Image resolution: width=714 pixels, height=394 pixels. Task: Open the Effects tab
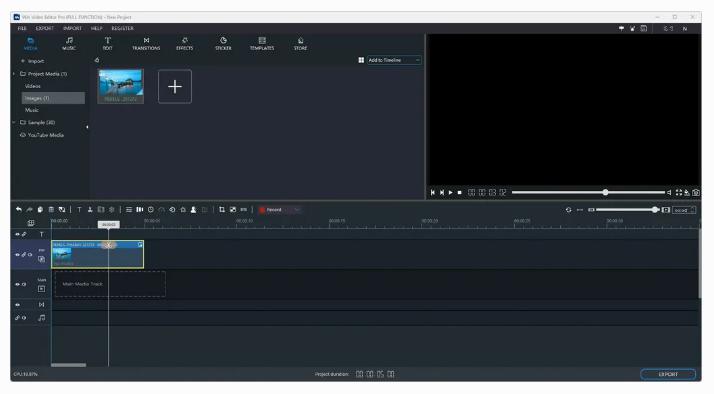[x=184, y=44]
